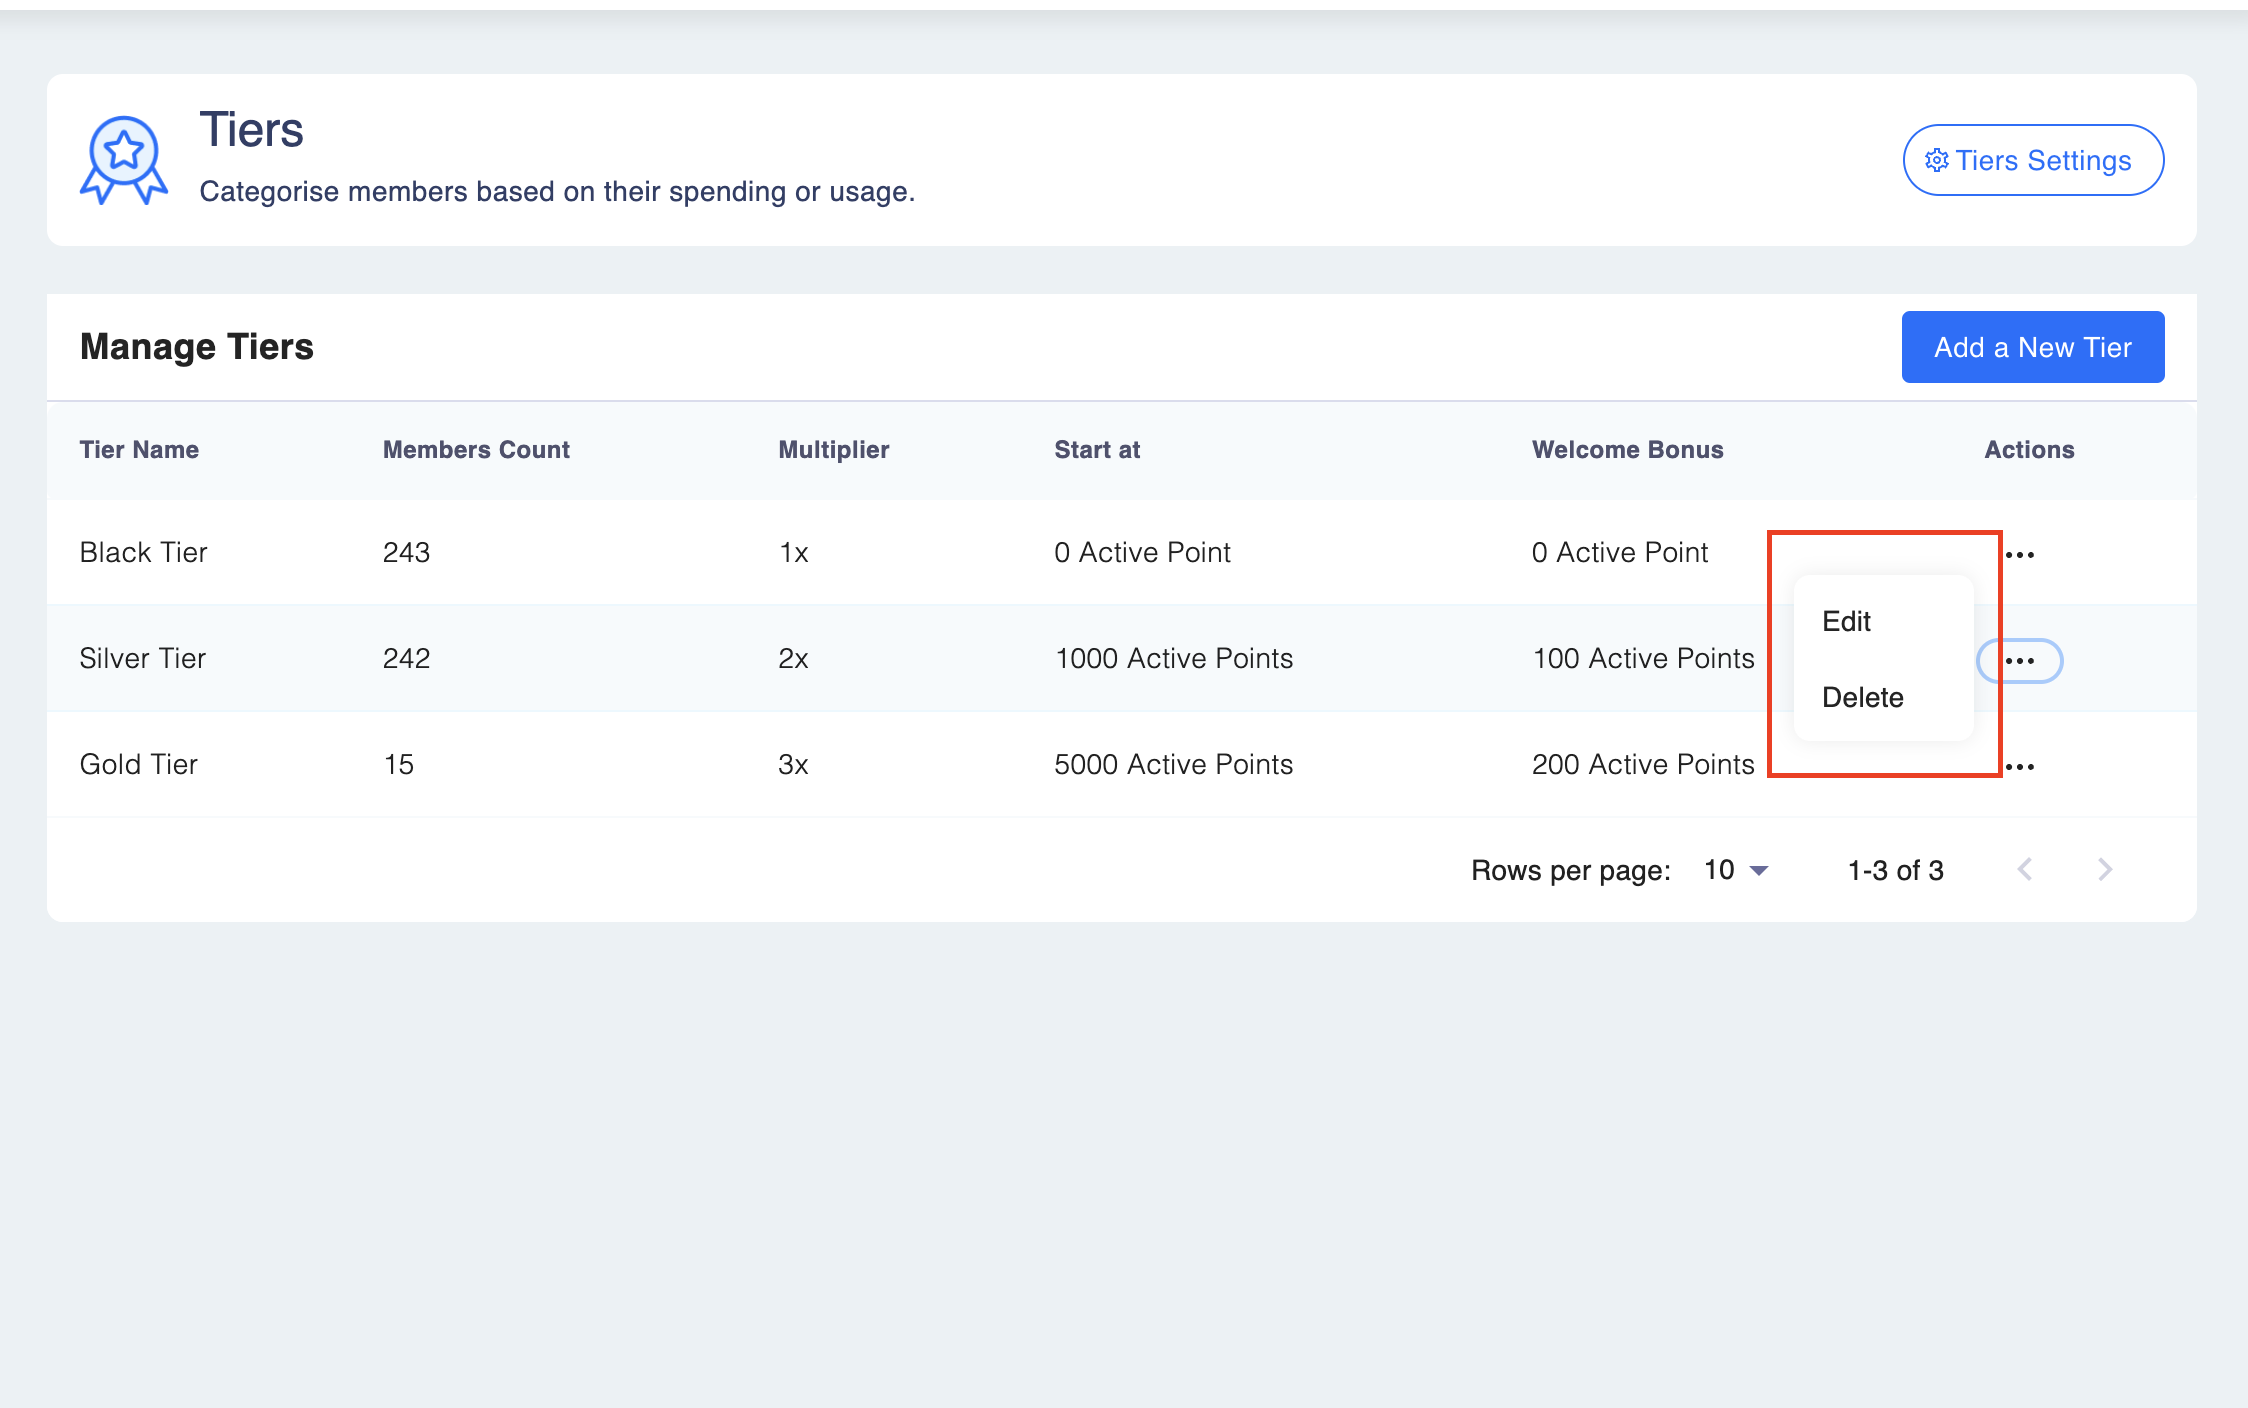Open three-dot actions menu for Silver Tier
2248x1408 pixels.
(x=2020, y=661)
